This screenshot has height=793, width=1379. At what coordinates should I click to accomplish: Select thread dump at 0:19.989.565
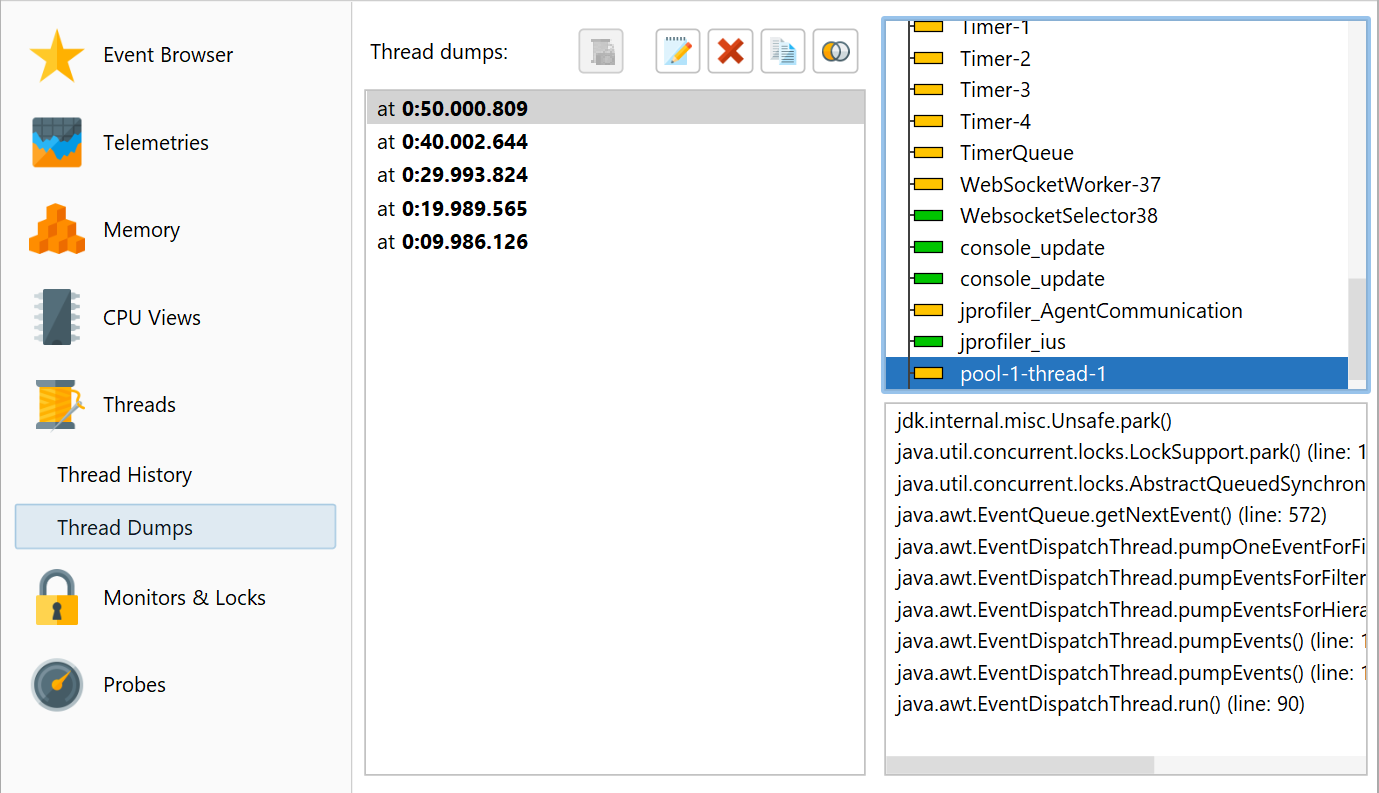click(615, 209)
